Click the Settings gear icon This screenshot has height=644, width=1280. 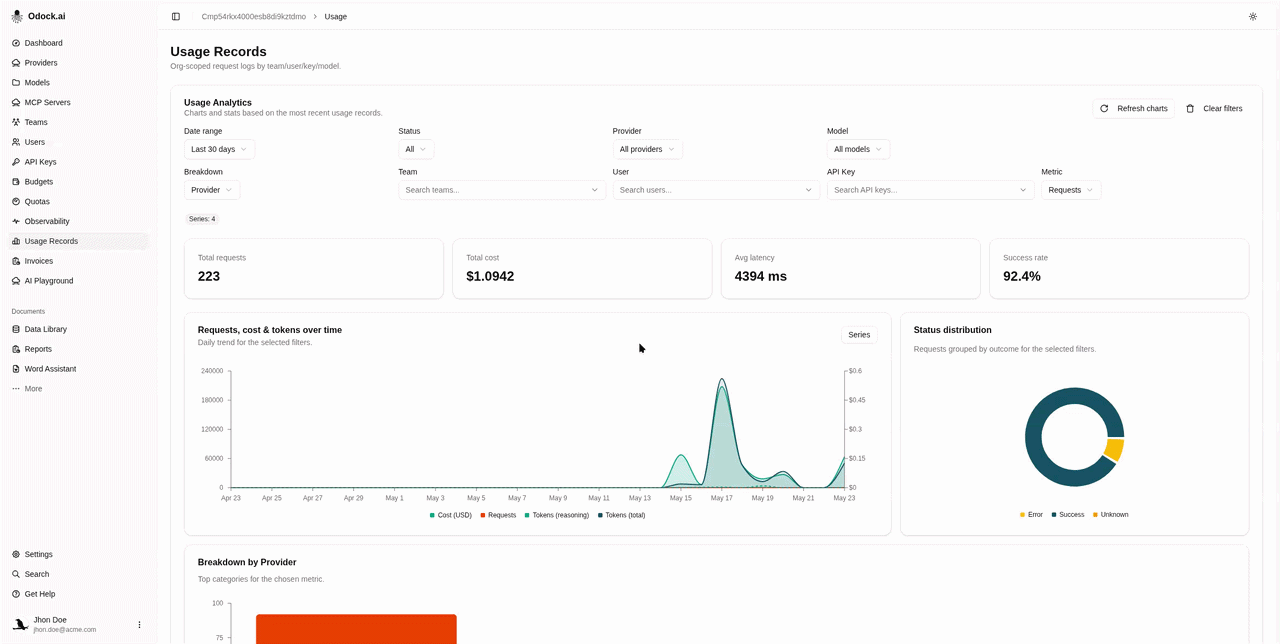(x=16, y=554)
